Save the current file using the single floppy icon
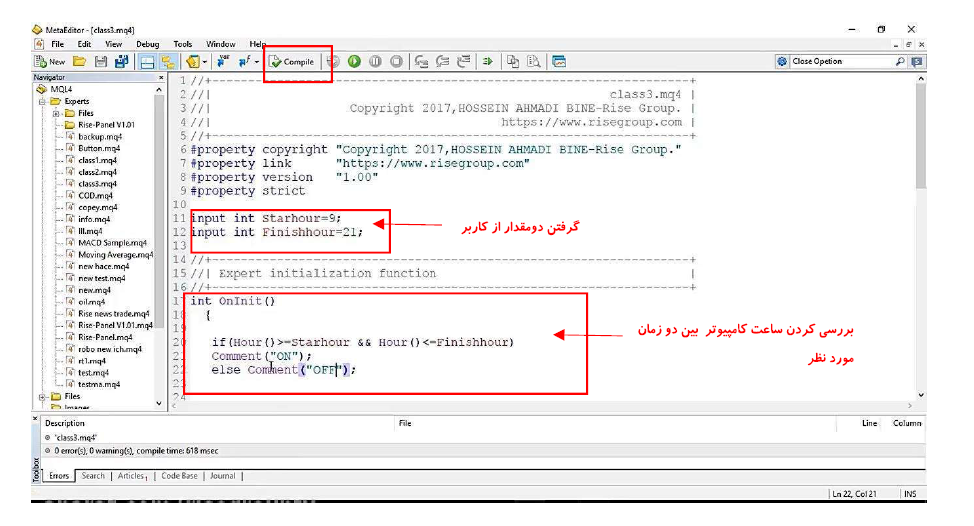The width and height of the screenshot is (974, 526). click(x=101, y=61)
